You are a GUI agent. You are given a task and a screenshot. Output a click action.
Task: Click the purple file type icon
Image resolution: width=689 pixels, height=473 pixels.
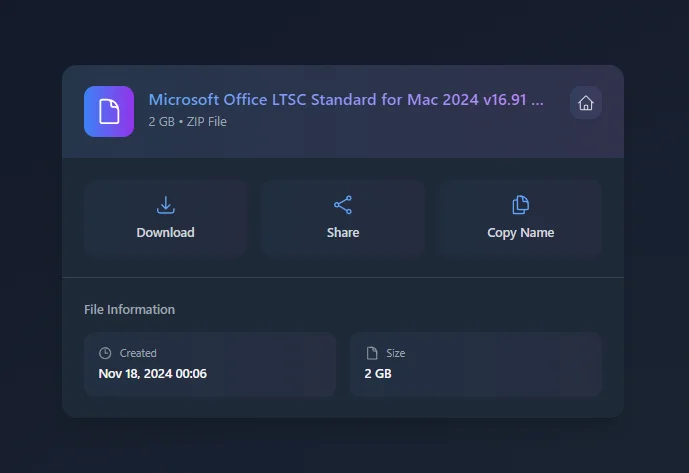click(109, 111)
